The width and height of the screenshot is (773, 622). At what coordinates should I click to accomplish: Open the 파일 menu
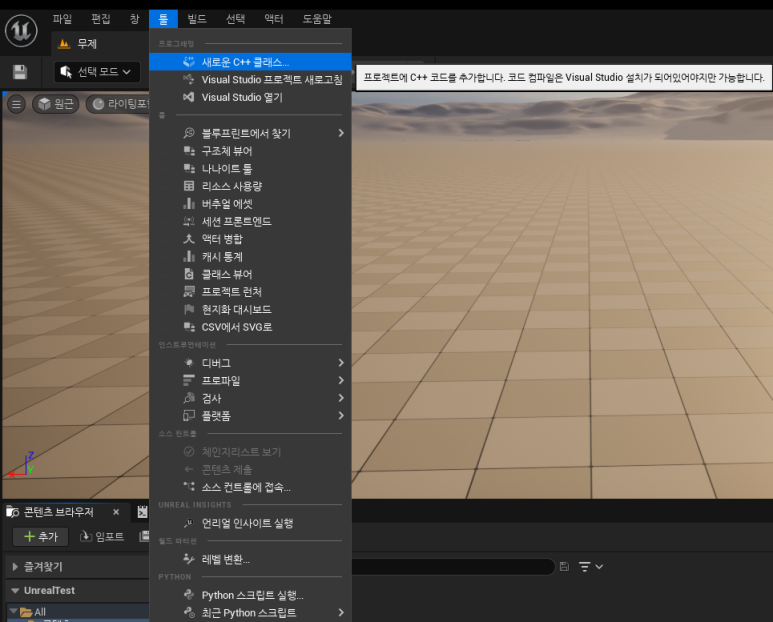coord(63,19)
